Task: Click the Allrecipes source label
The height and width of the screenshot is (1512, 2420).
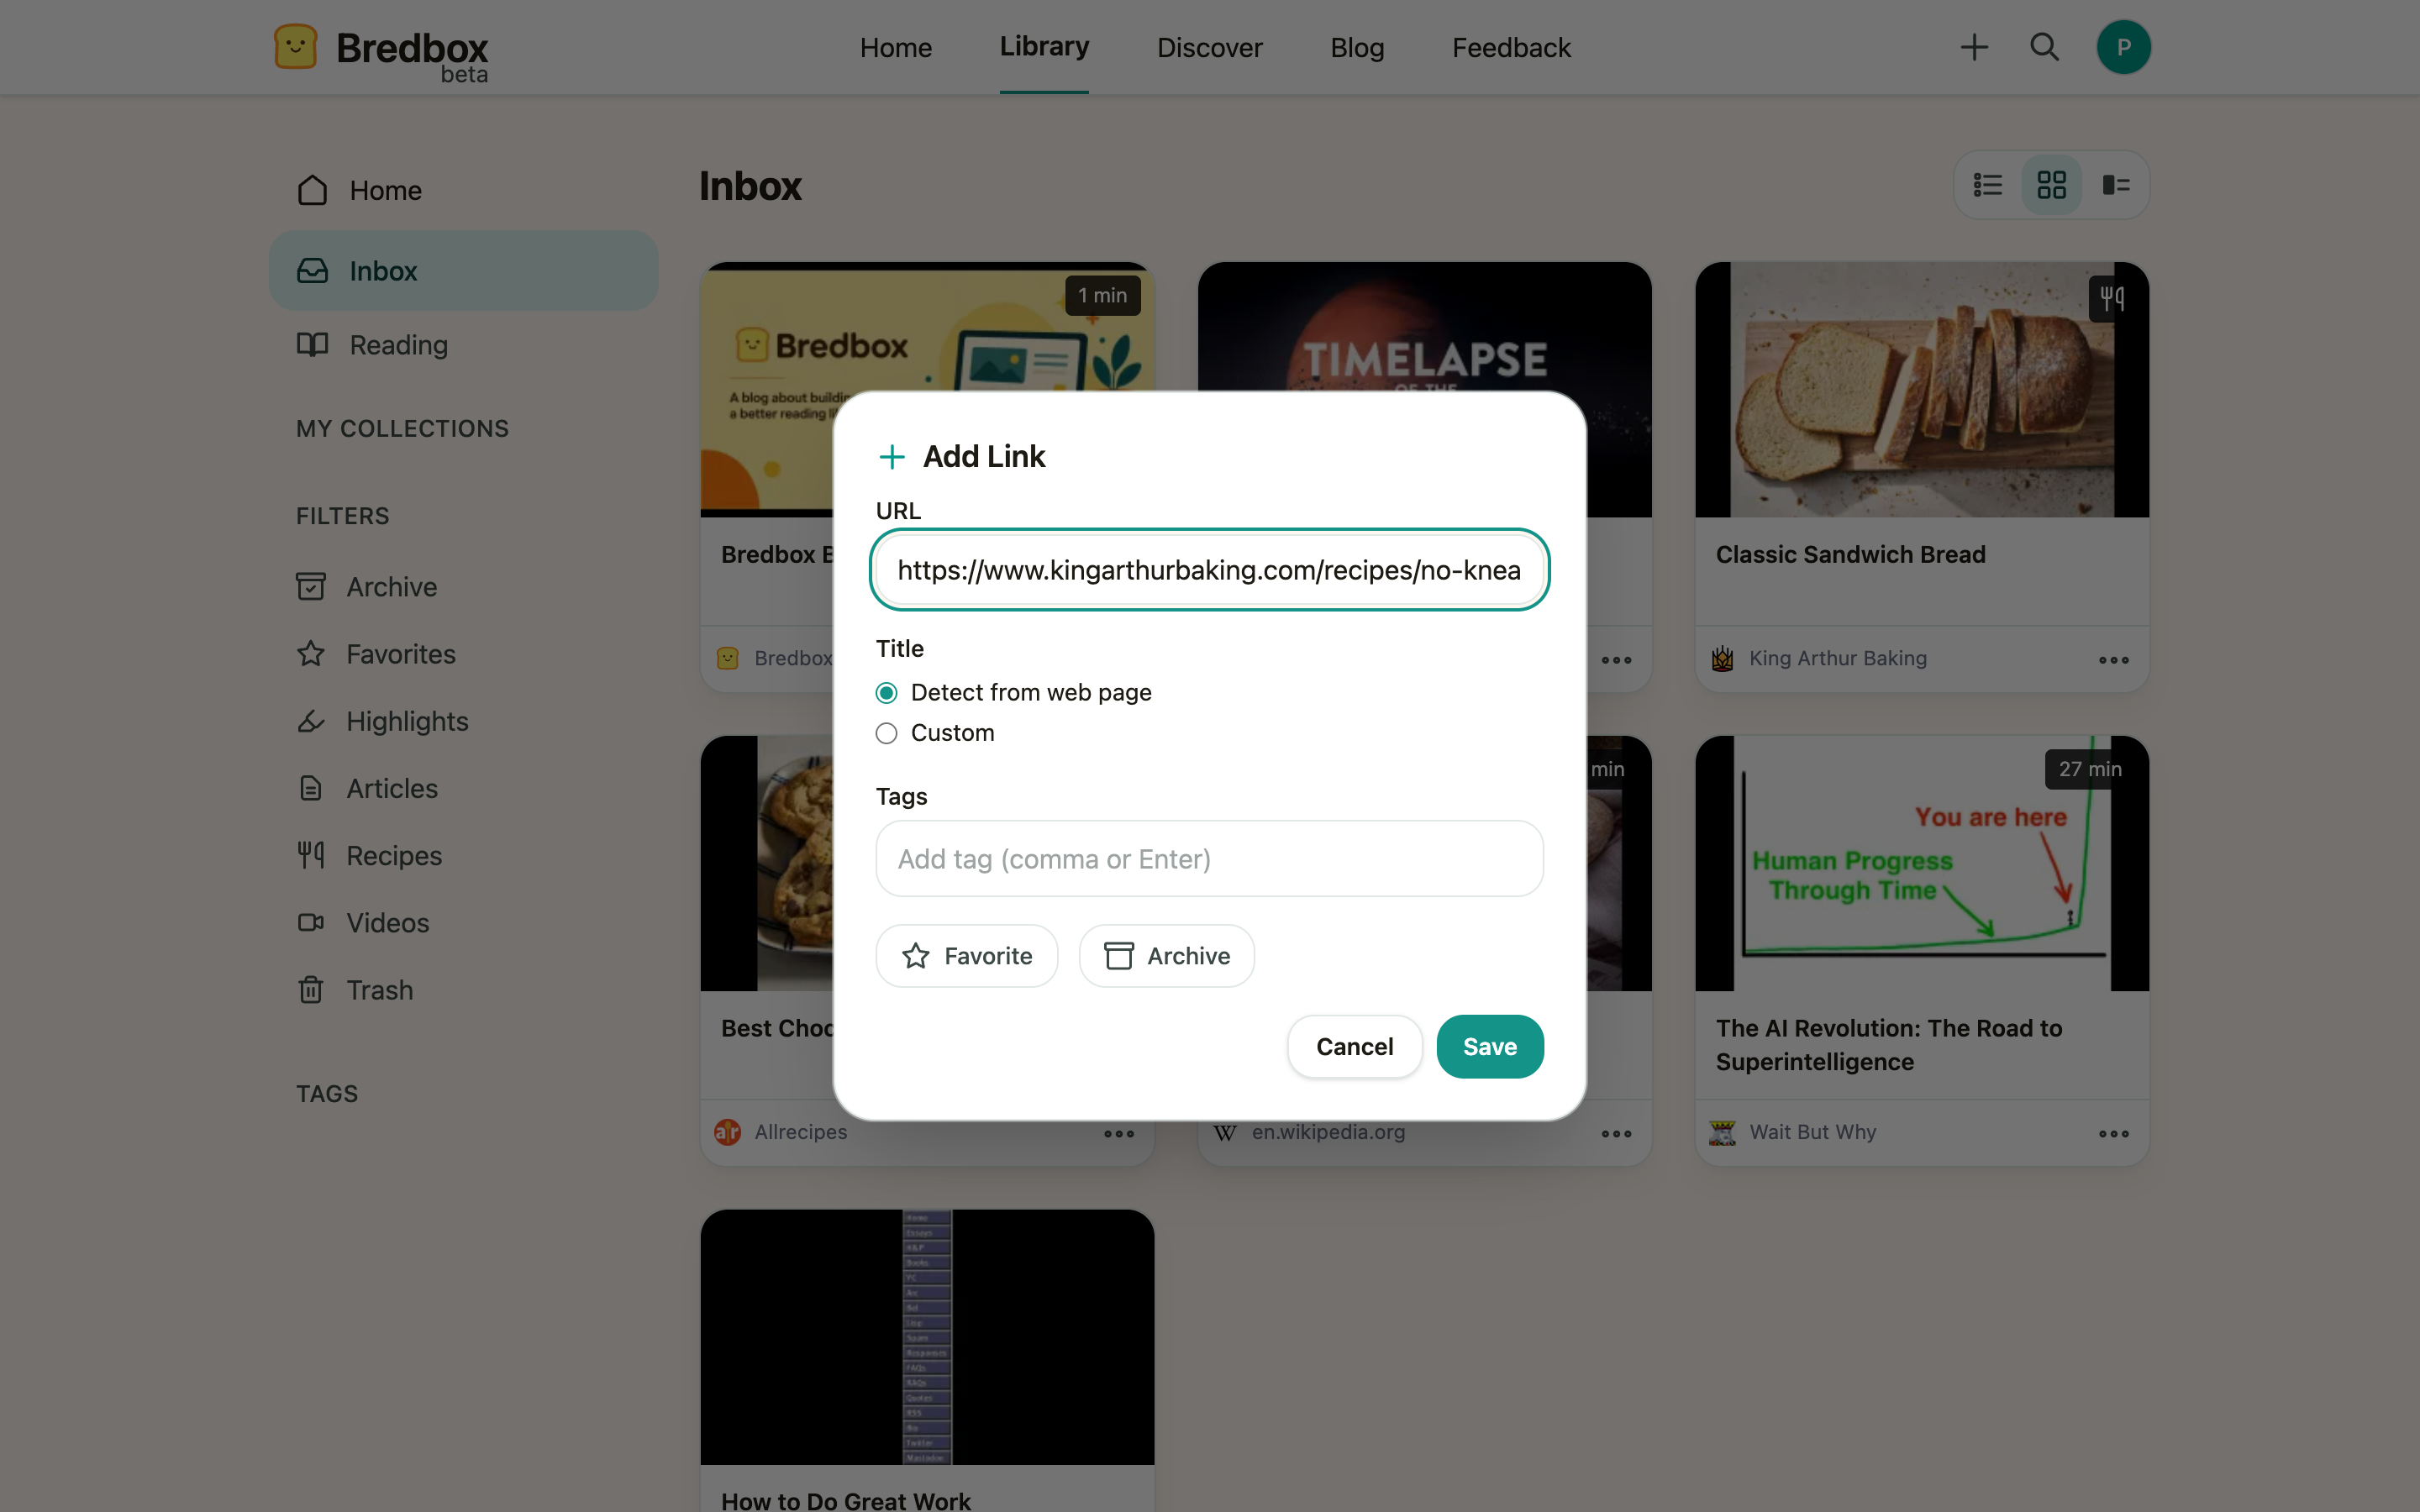Action: point(800,1132)
